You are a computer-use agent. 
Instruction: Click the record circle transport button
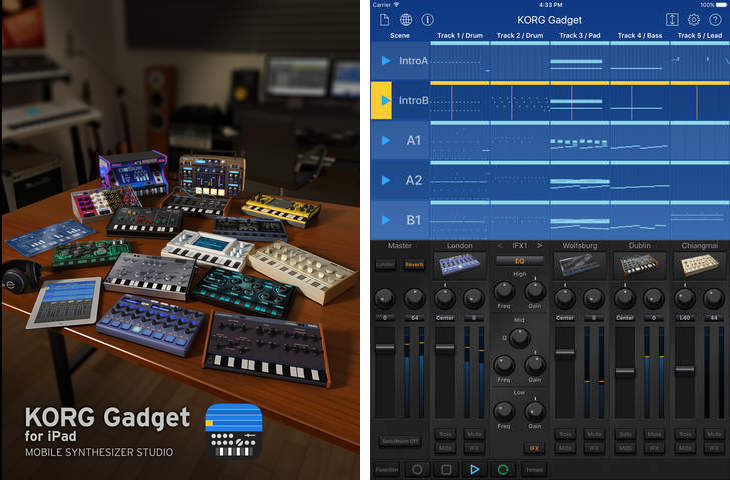click(418, 469)
